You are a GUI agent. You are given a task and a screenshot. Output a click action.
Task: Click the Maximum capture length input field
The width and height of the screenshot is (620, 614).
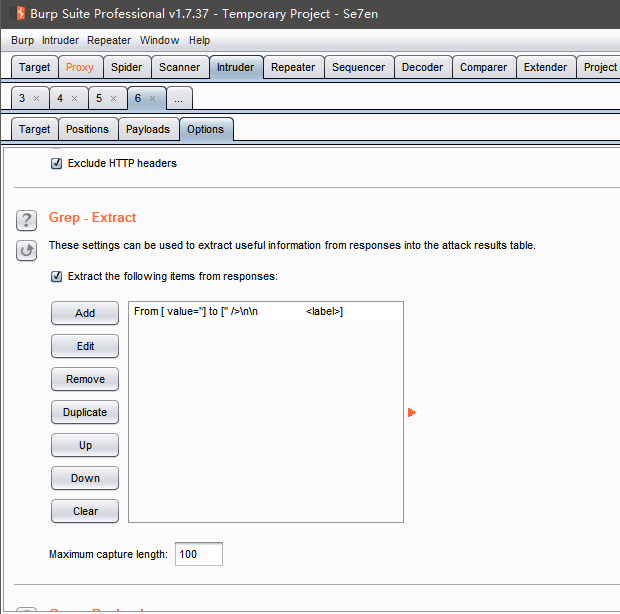pyautogui.click(x=199, y=554)
